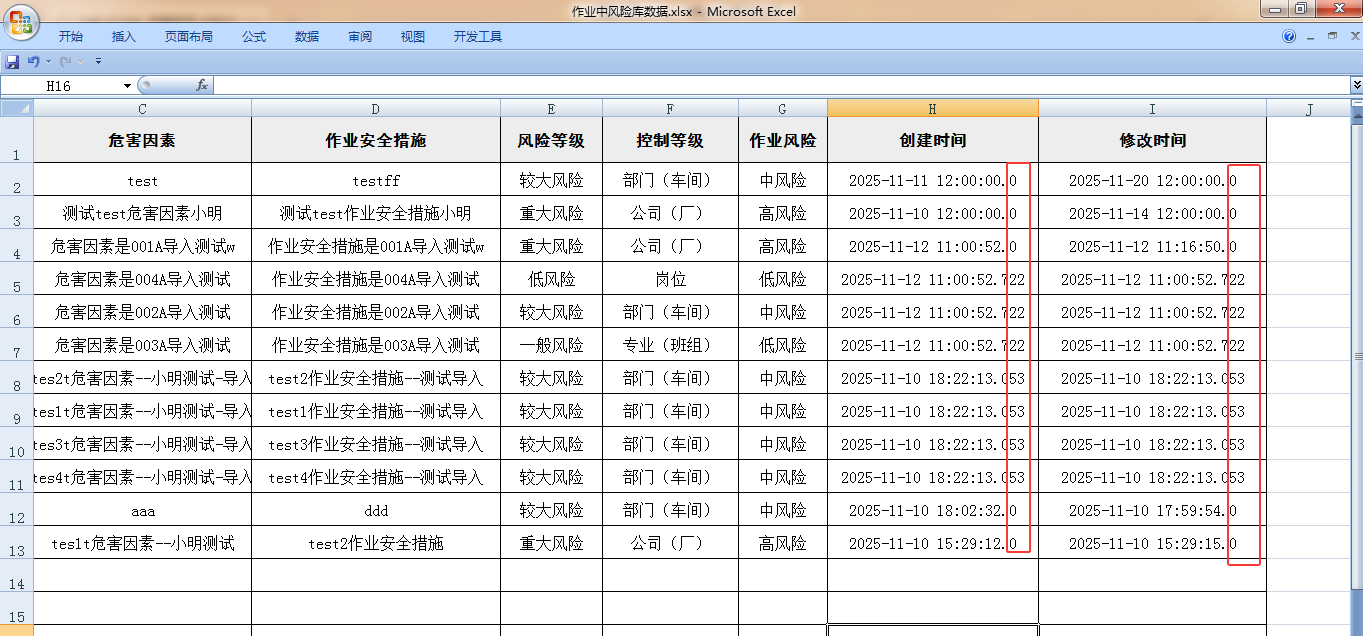This screenshot has width=1363, height=636.
Task: Open the 开始 ribbon tab
Action: pyautogui.click(x=70, y=37)
